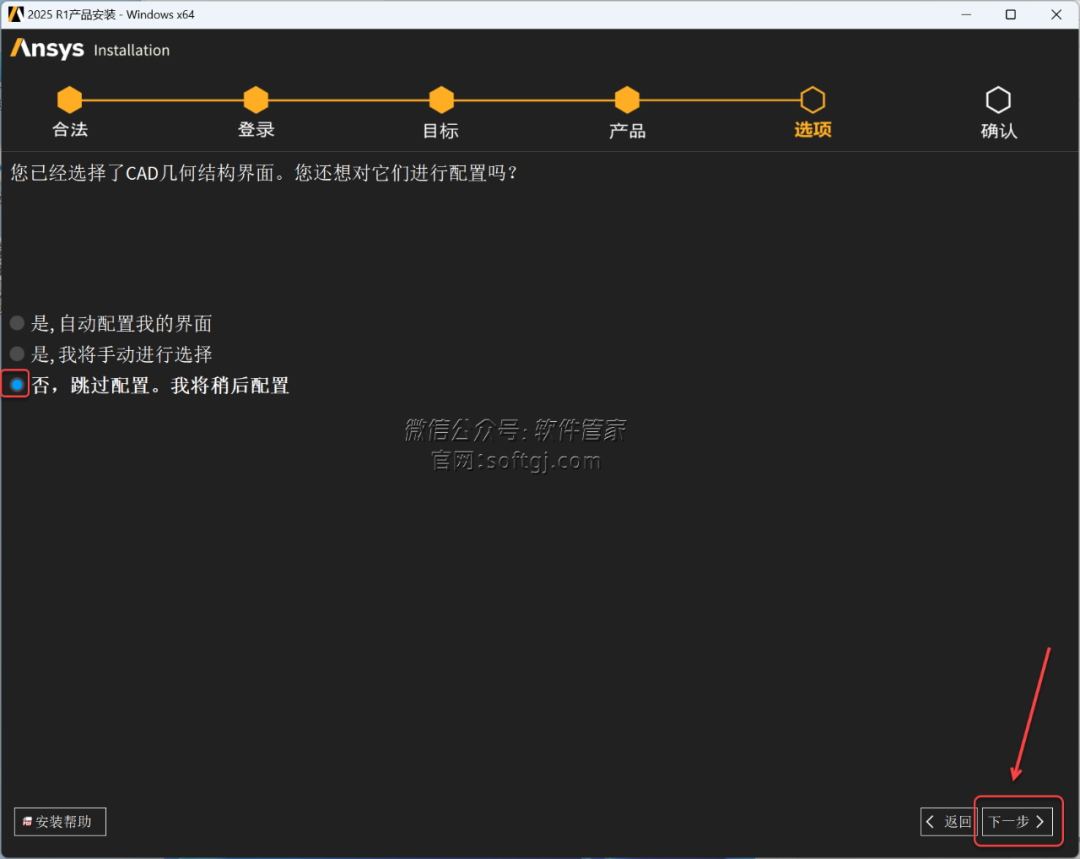Click the 合法 step hexagon
The image size is (1080, 859).
click(x=70, y=100)
